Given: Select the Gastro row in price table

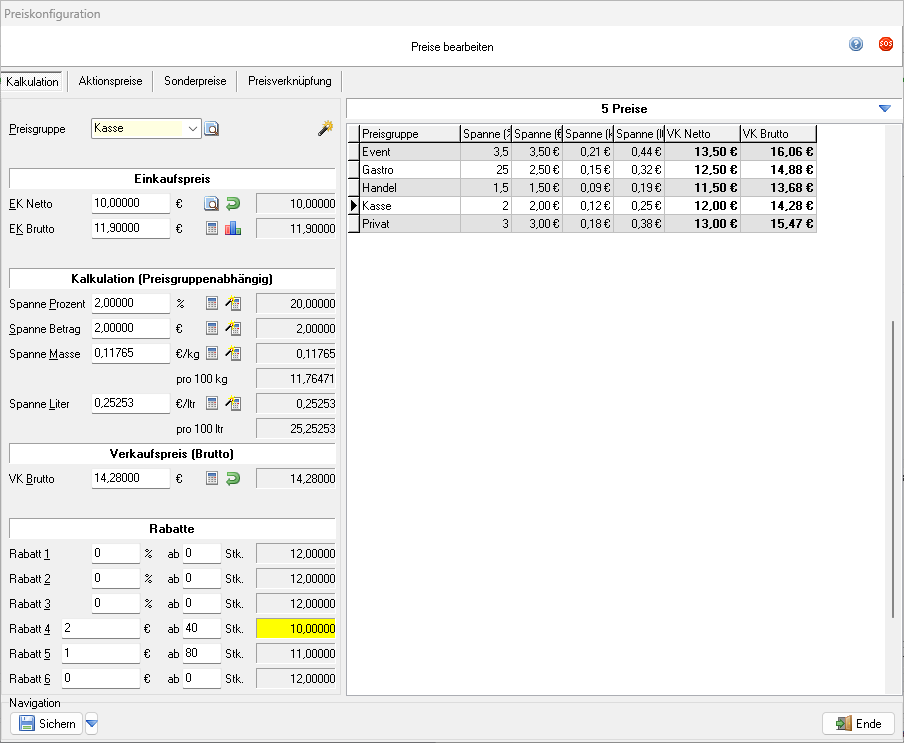Looking at the screenshot, I should pyautogui.click(x=400, y=169).
